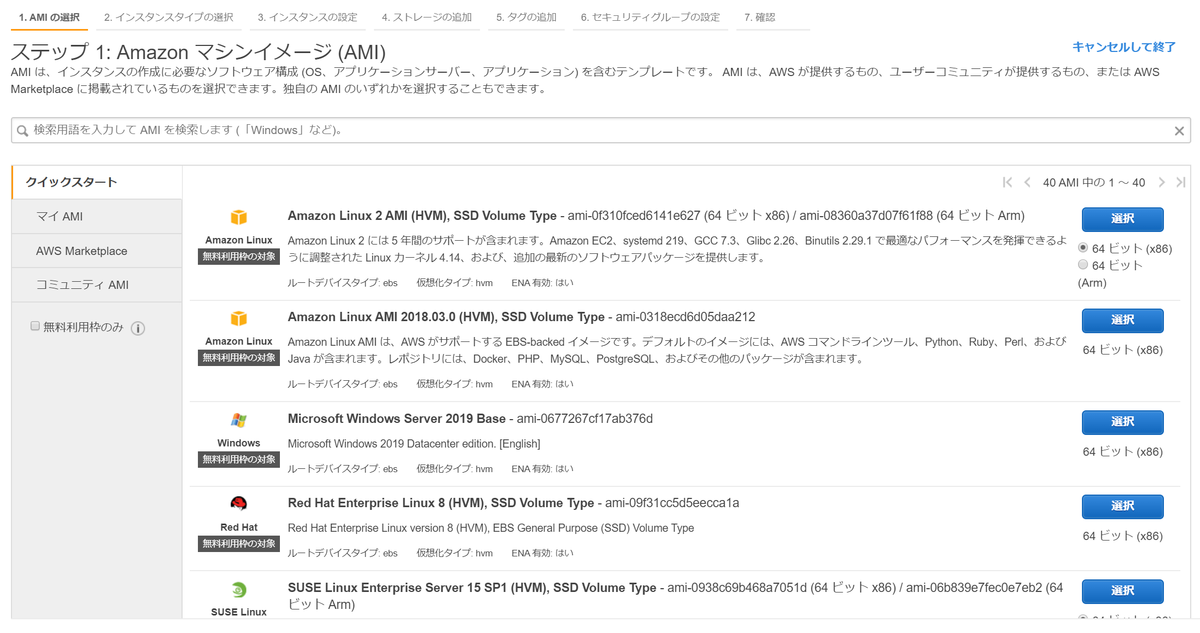
Task: Click the magnifier icon in the search bar
Action: click(x=22, y=130)
